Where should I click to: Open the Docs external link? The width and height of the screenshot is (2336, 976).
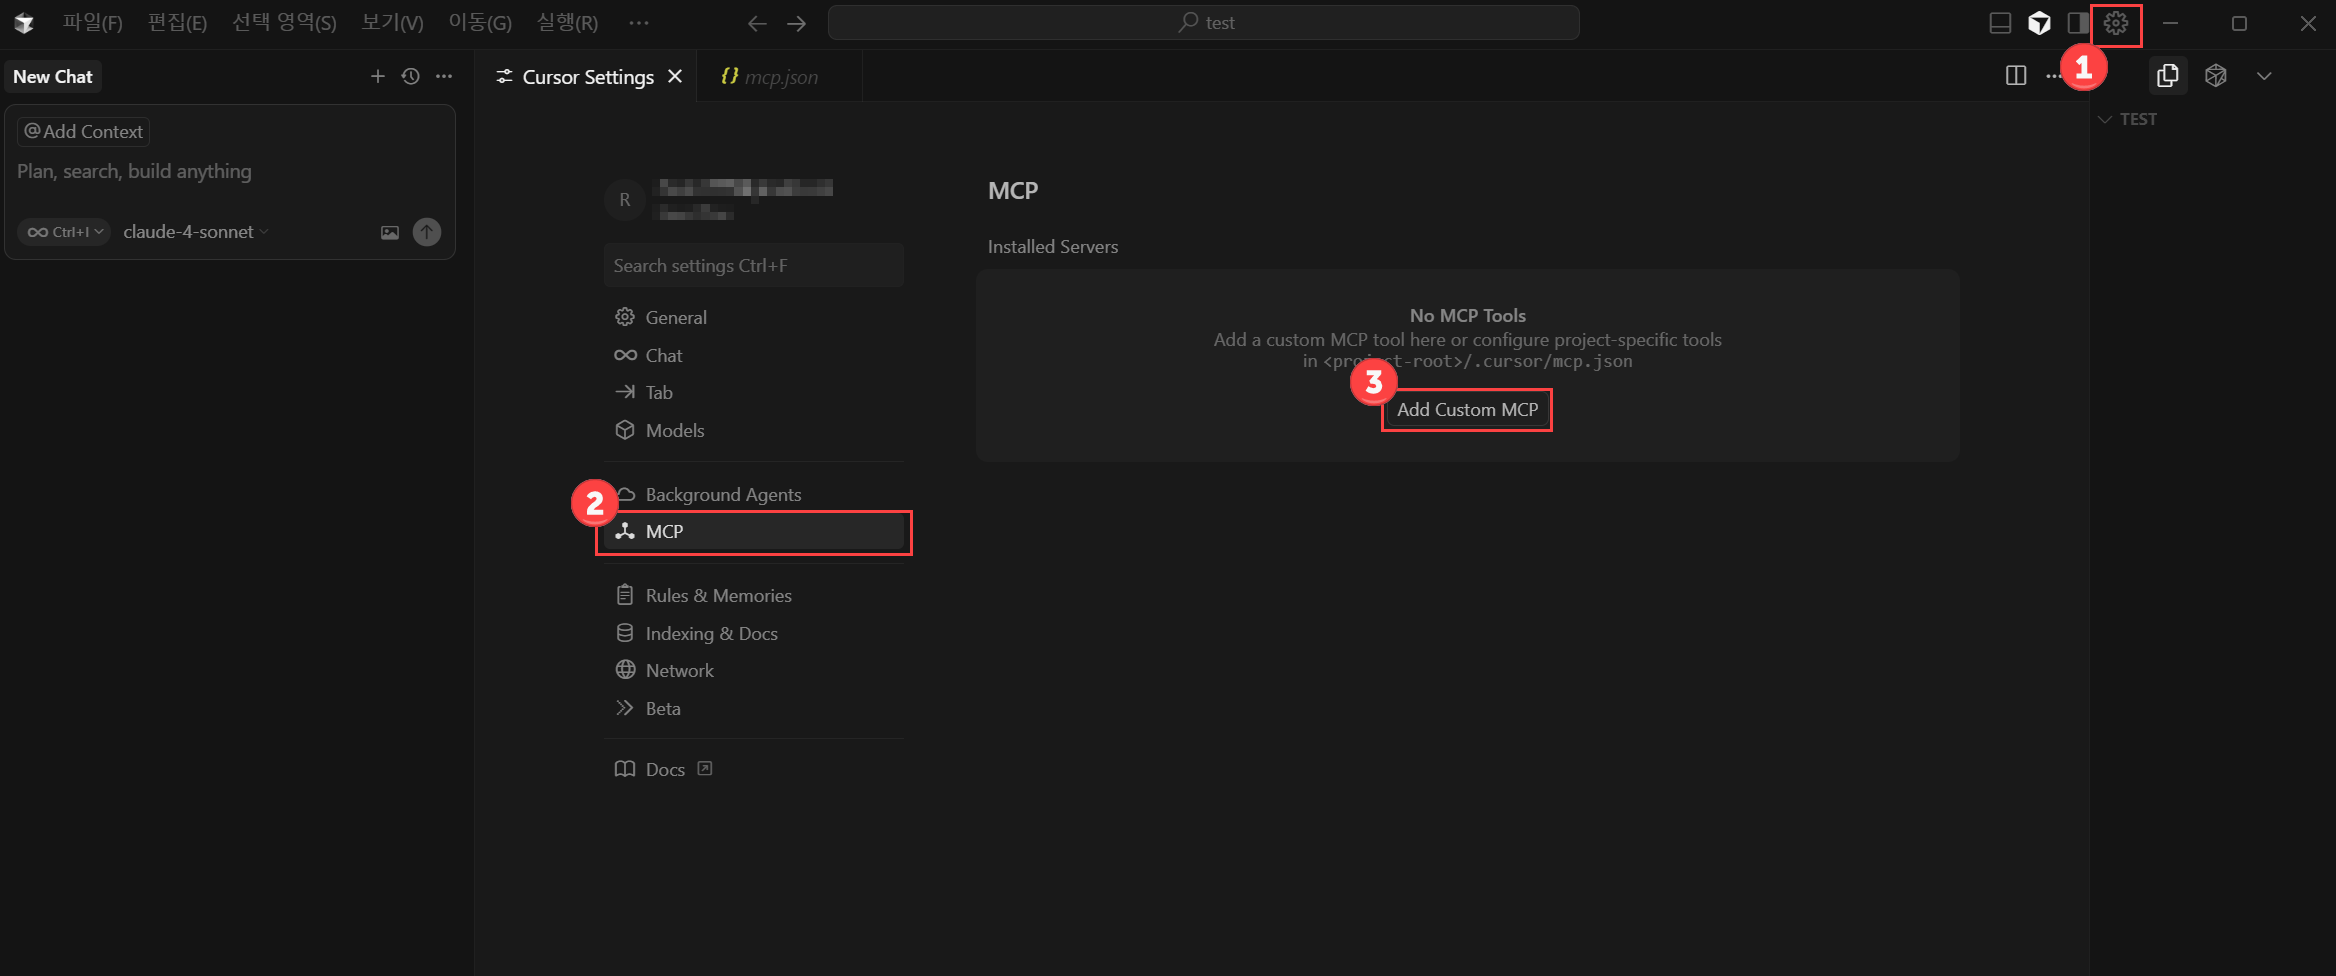click(x=664, y=769)
